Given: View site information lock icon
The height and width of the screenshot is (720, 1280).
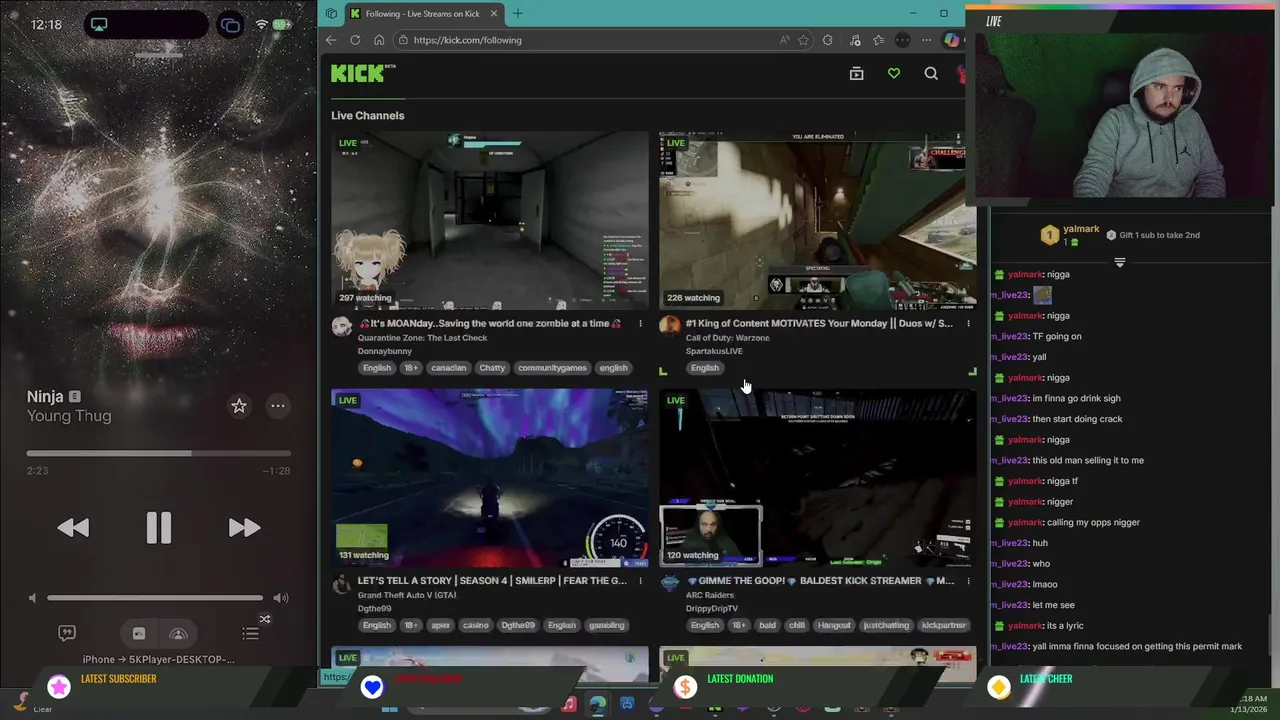Looking at the screenshot, I should tap(402, 40).
